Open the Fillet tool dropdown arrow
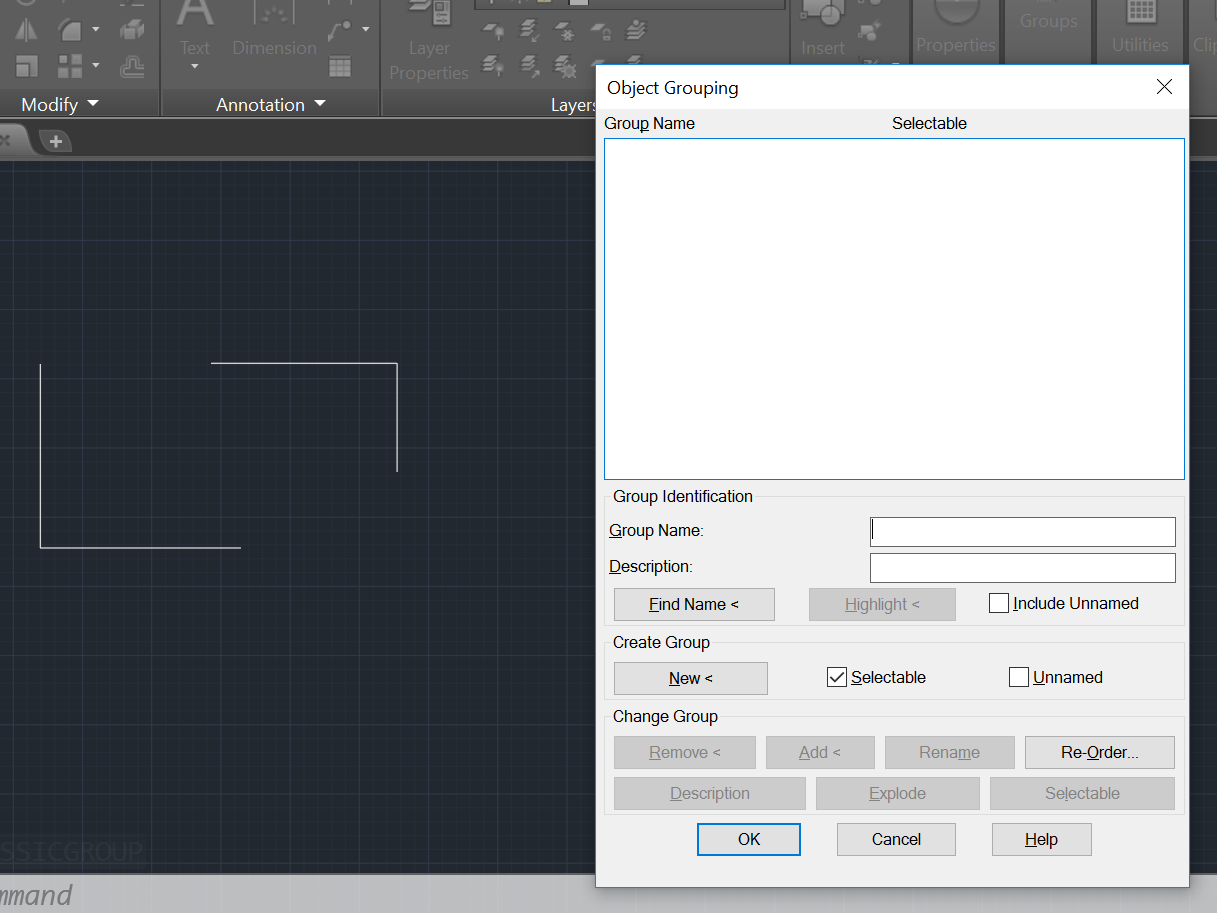 pyautogui.click(x=96, y=30)
